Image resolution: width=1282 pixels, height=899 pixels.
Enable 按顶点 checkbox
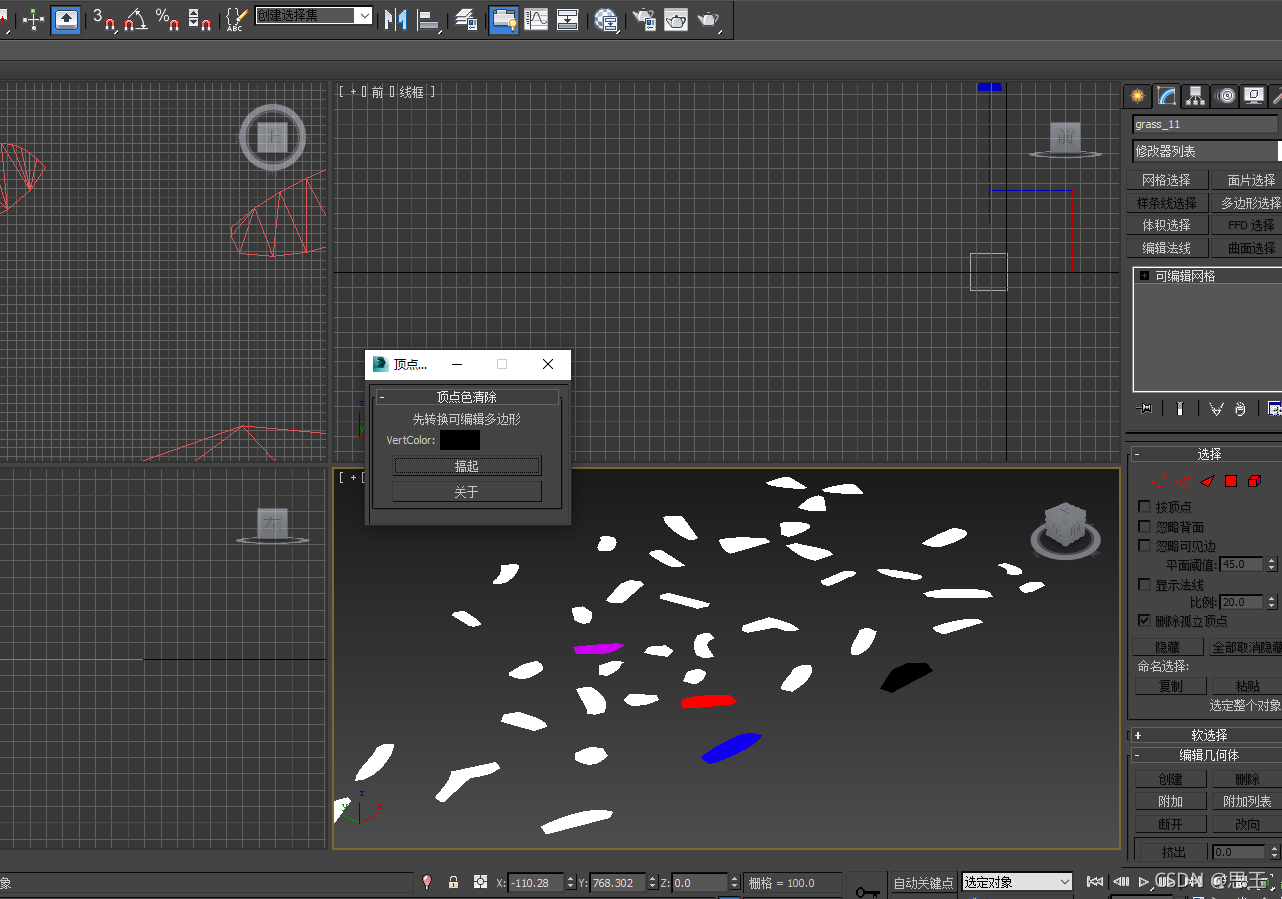click(1145, 507)
